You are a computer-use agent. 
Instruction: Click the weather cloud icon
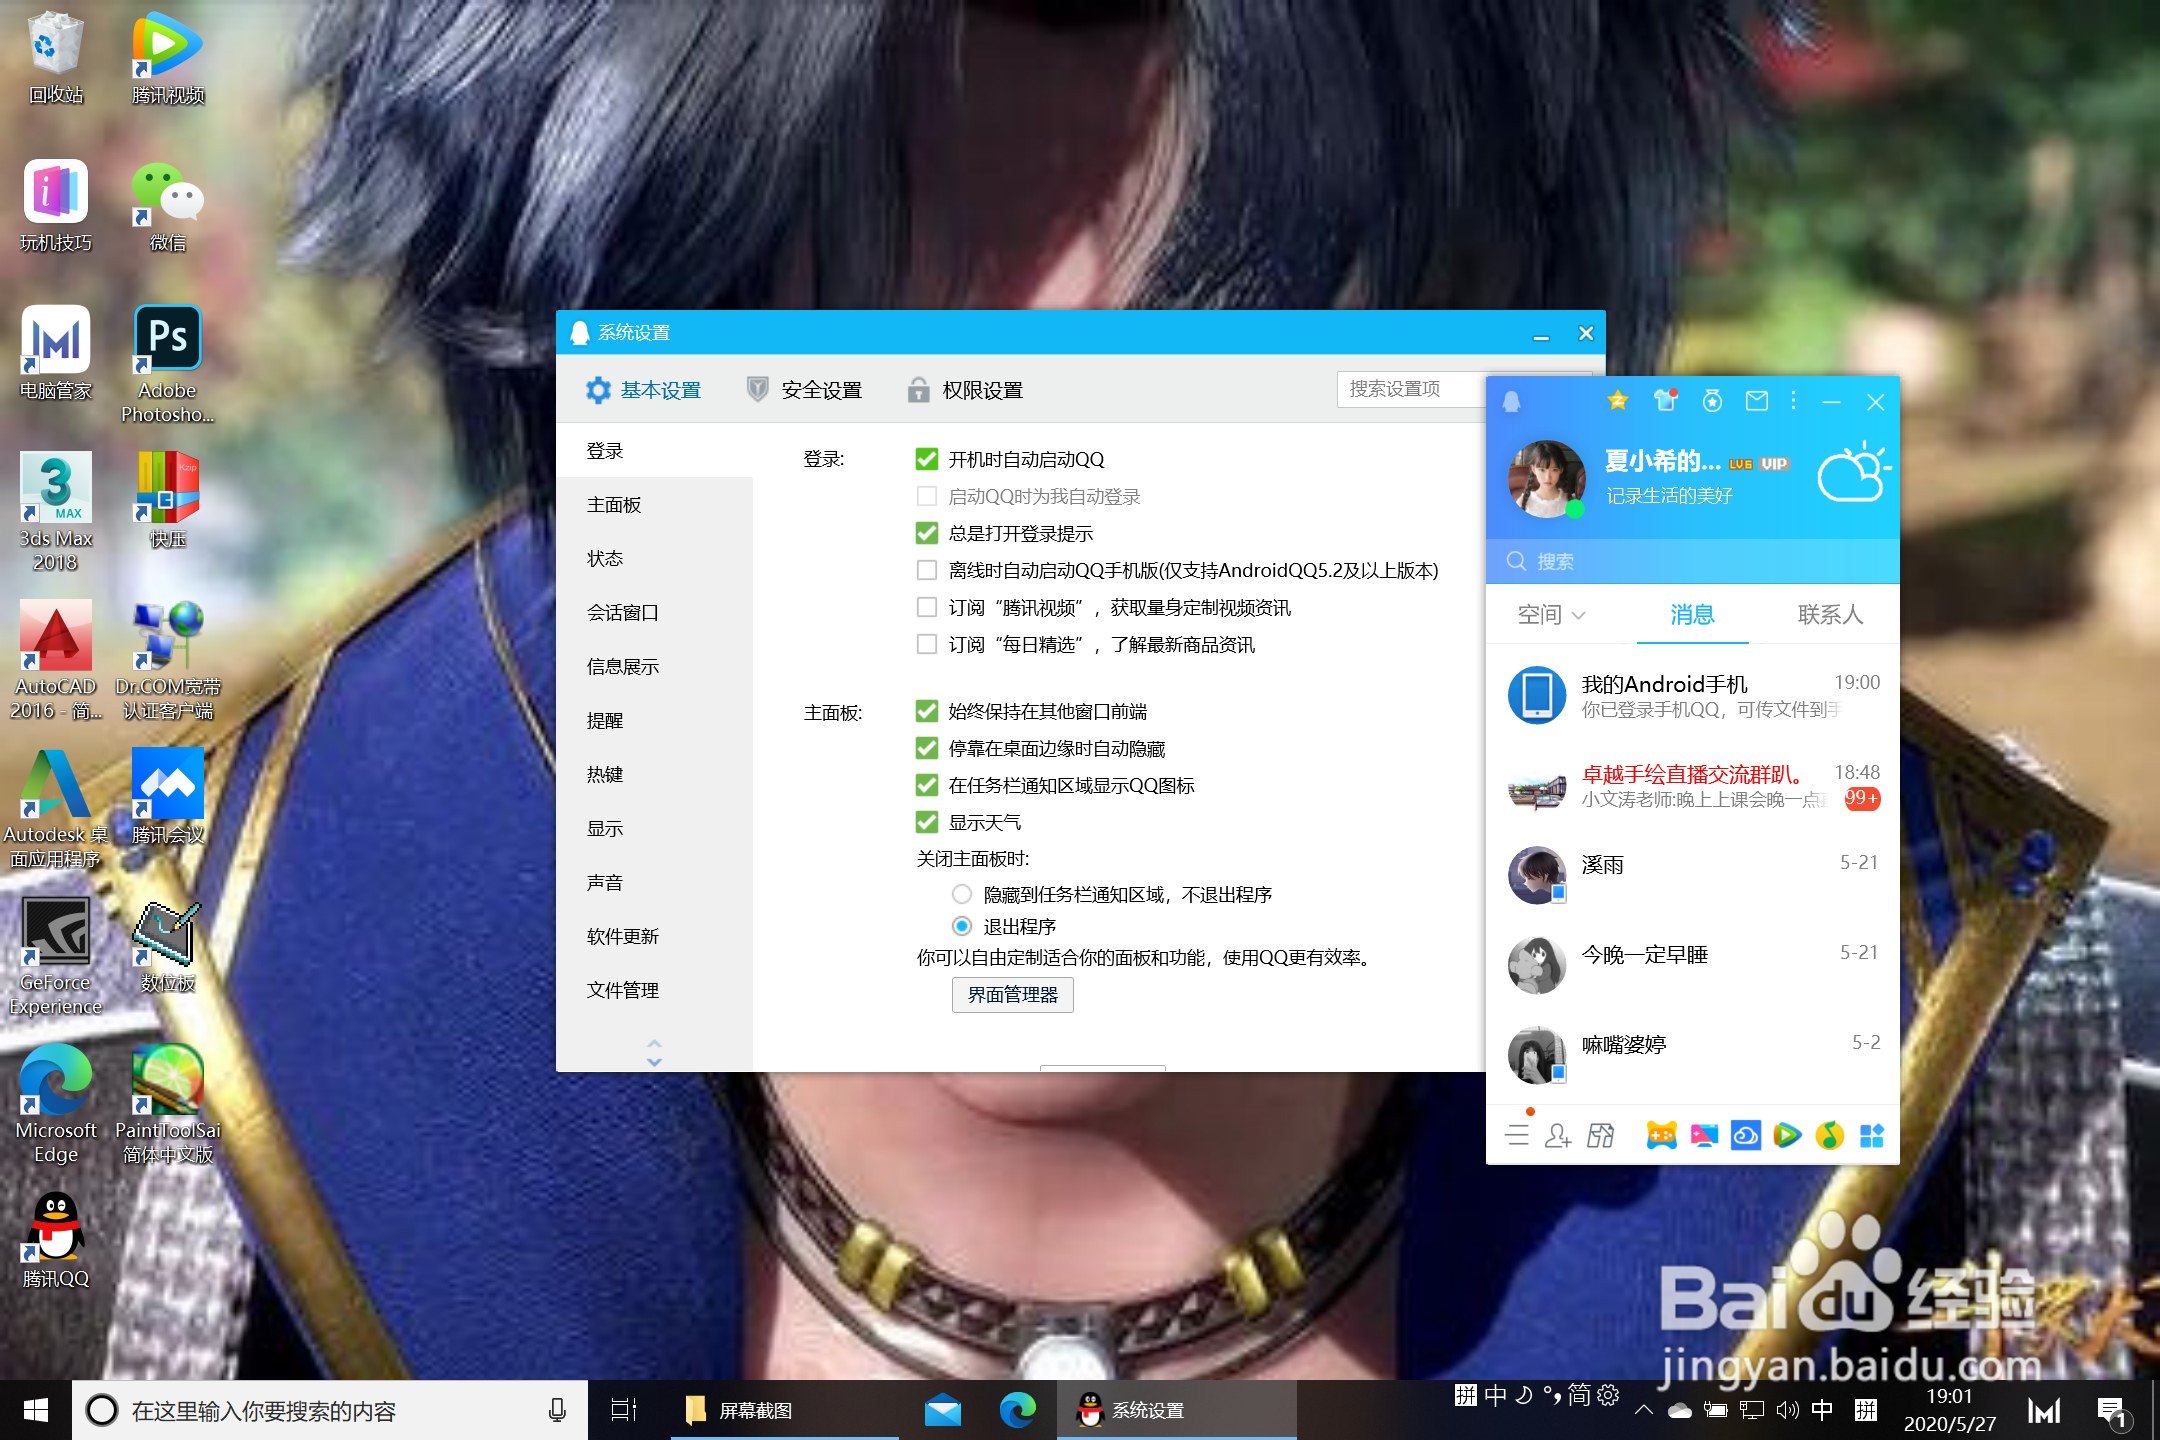tap(1851, 475)
